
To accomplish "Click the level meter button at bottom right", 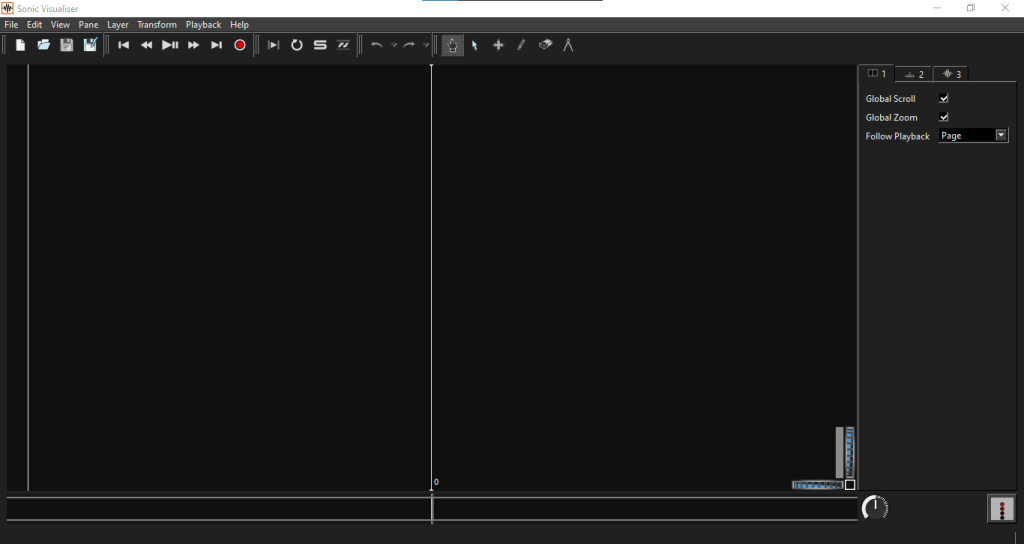I will tap(1001, 509).
